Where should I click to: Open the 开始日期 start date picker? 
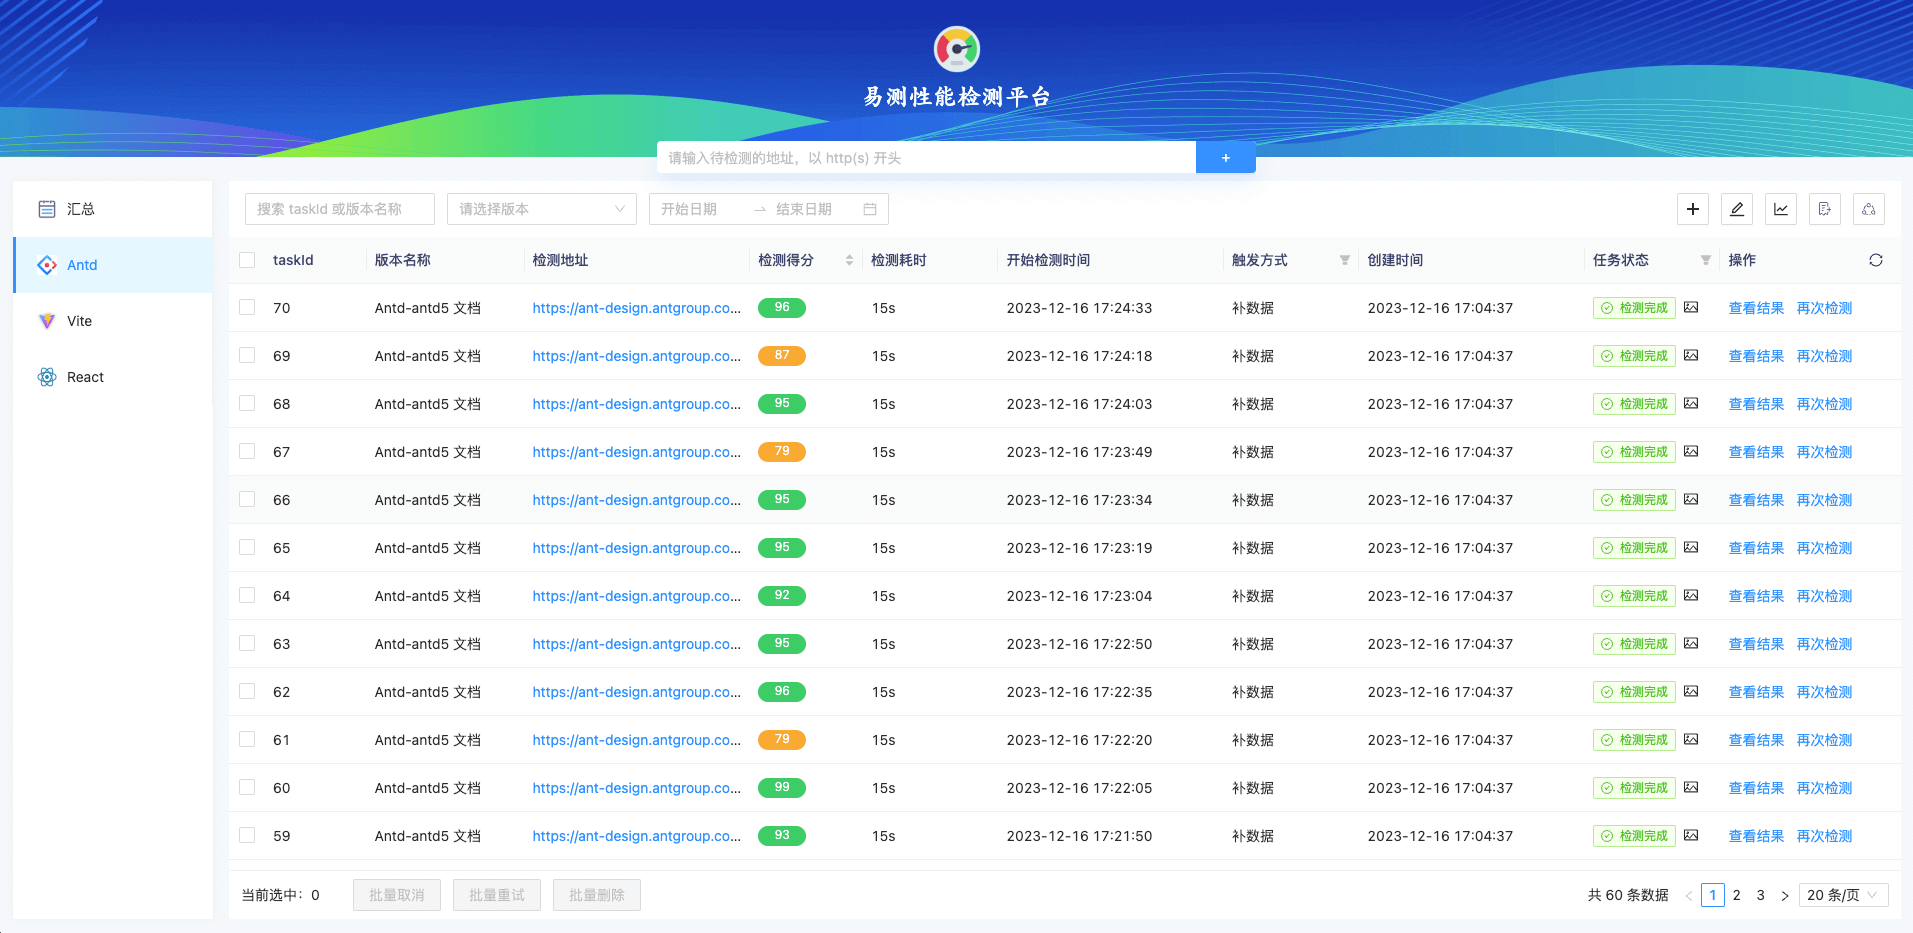pos(700,209)
